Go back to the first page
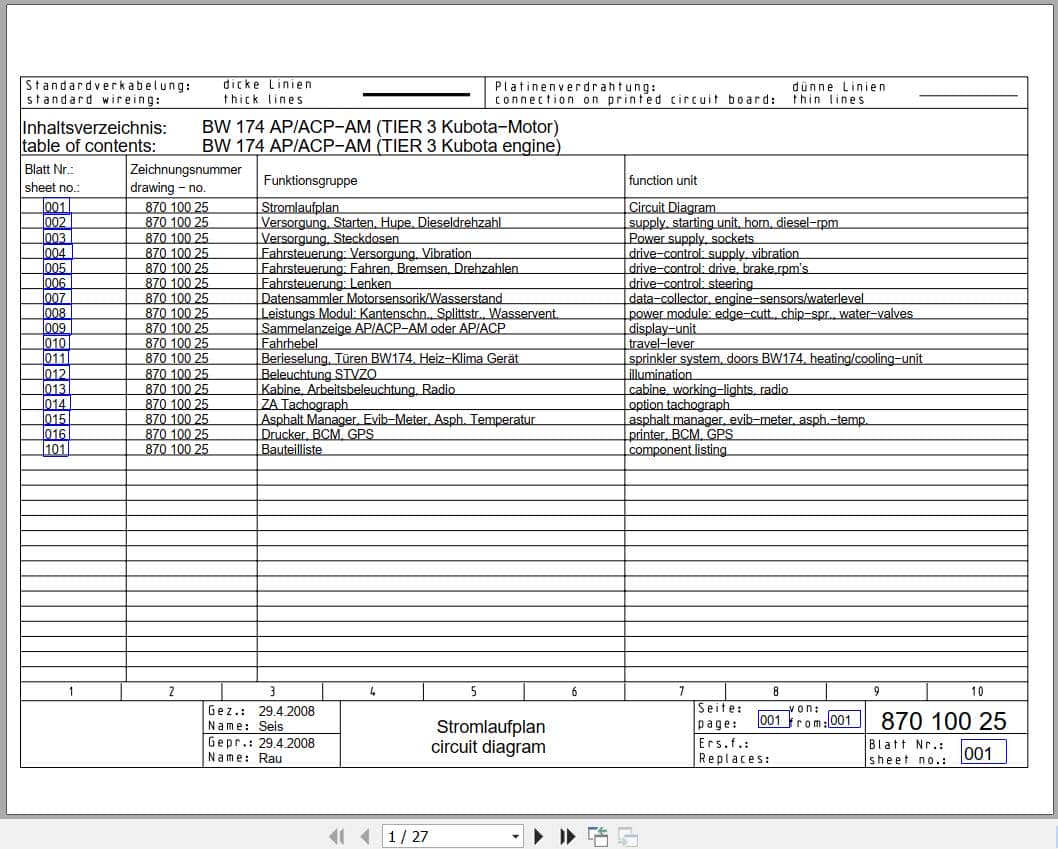 tap(337, 836)
